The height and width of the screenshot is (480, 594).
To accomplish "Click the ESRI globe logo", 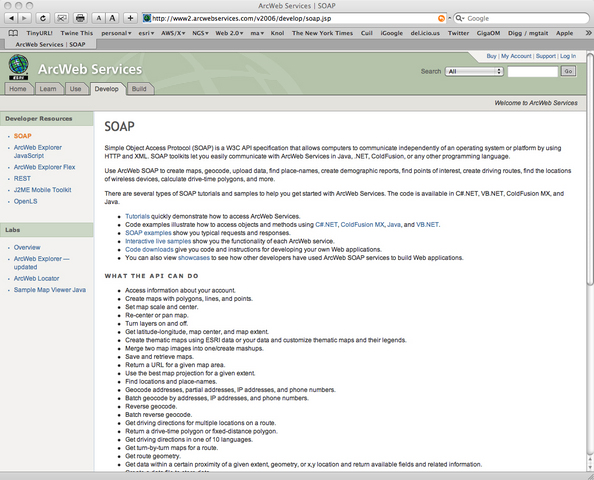I will 18,67.
